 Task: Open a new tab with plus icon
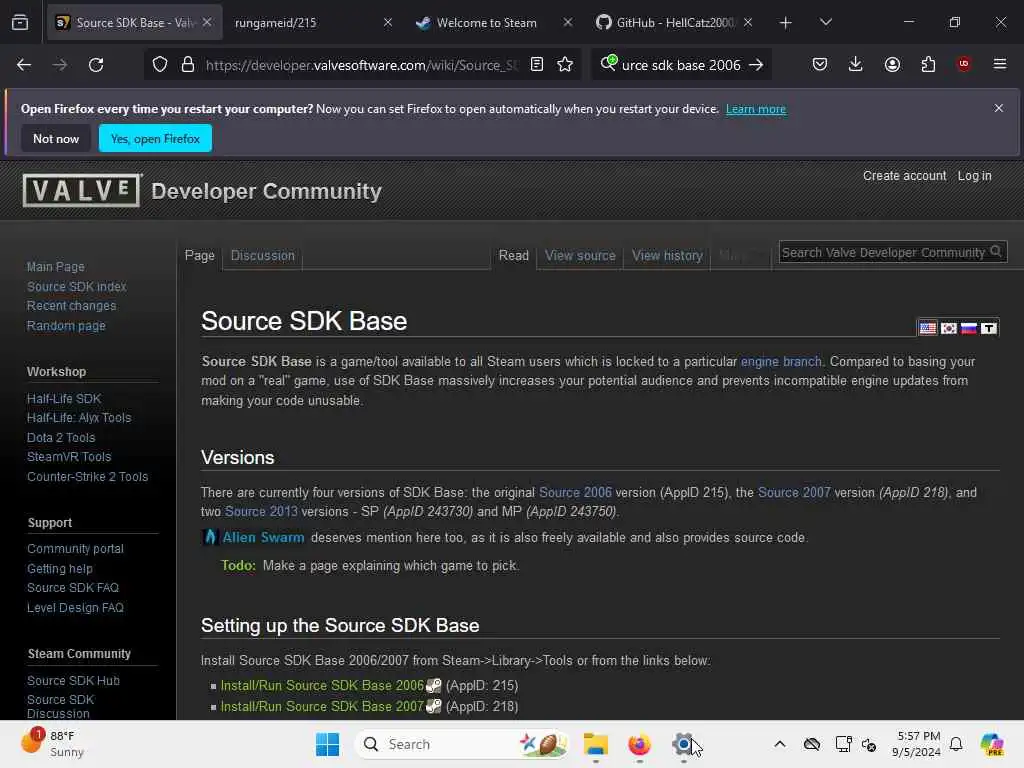[786, 23]
